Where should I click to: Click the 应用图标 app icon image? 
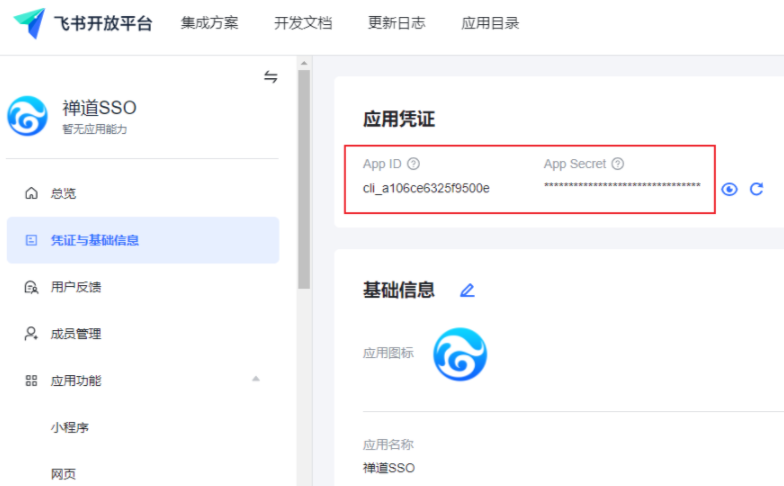(x=460, y=354)
